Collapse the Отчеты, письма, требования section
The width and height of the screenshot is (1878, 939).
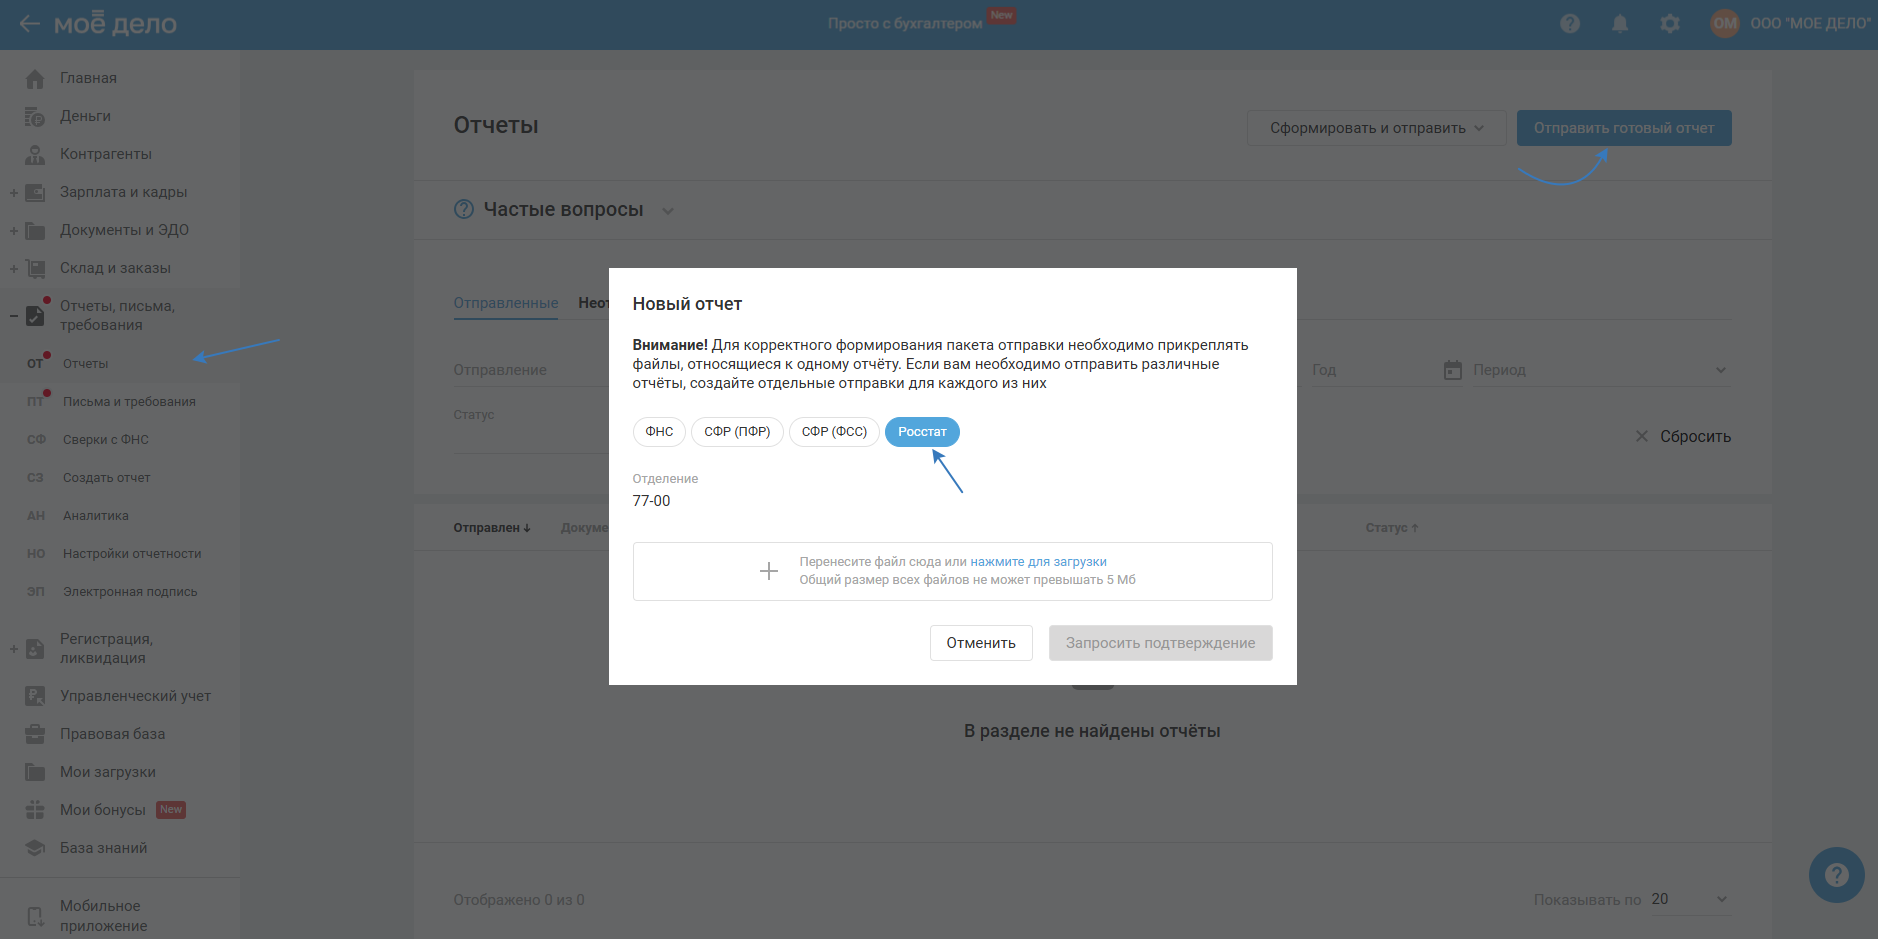click(x=14, y=316)
